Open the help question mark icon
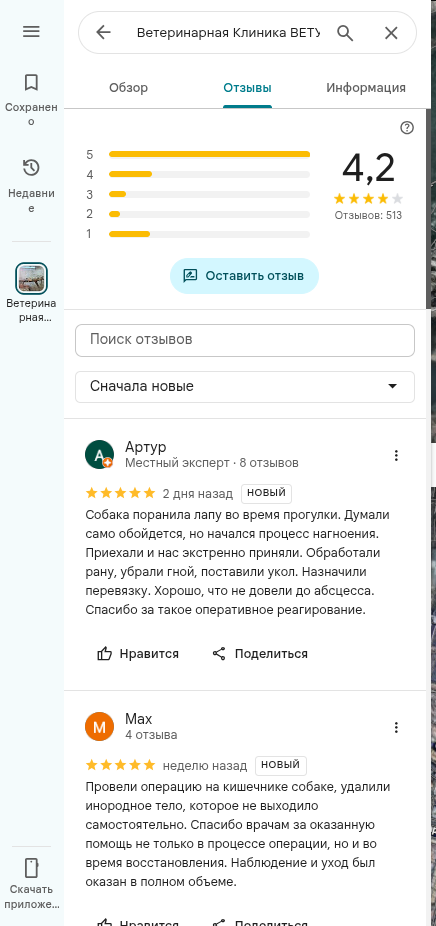Image resolution: width=436 pixels, height=926 pixels. coord(407,128)
